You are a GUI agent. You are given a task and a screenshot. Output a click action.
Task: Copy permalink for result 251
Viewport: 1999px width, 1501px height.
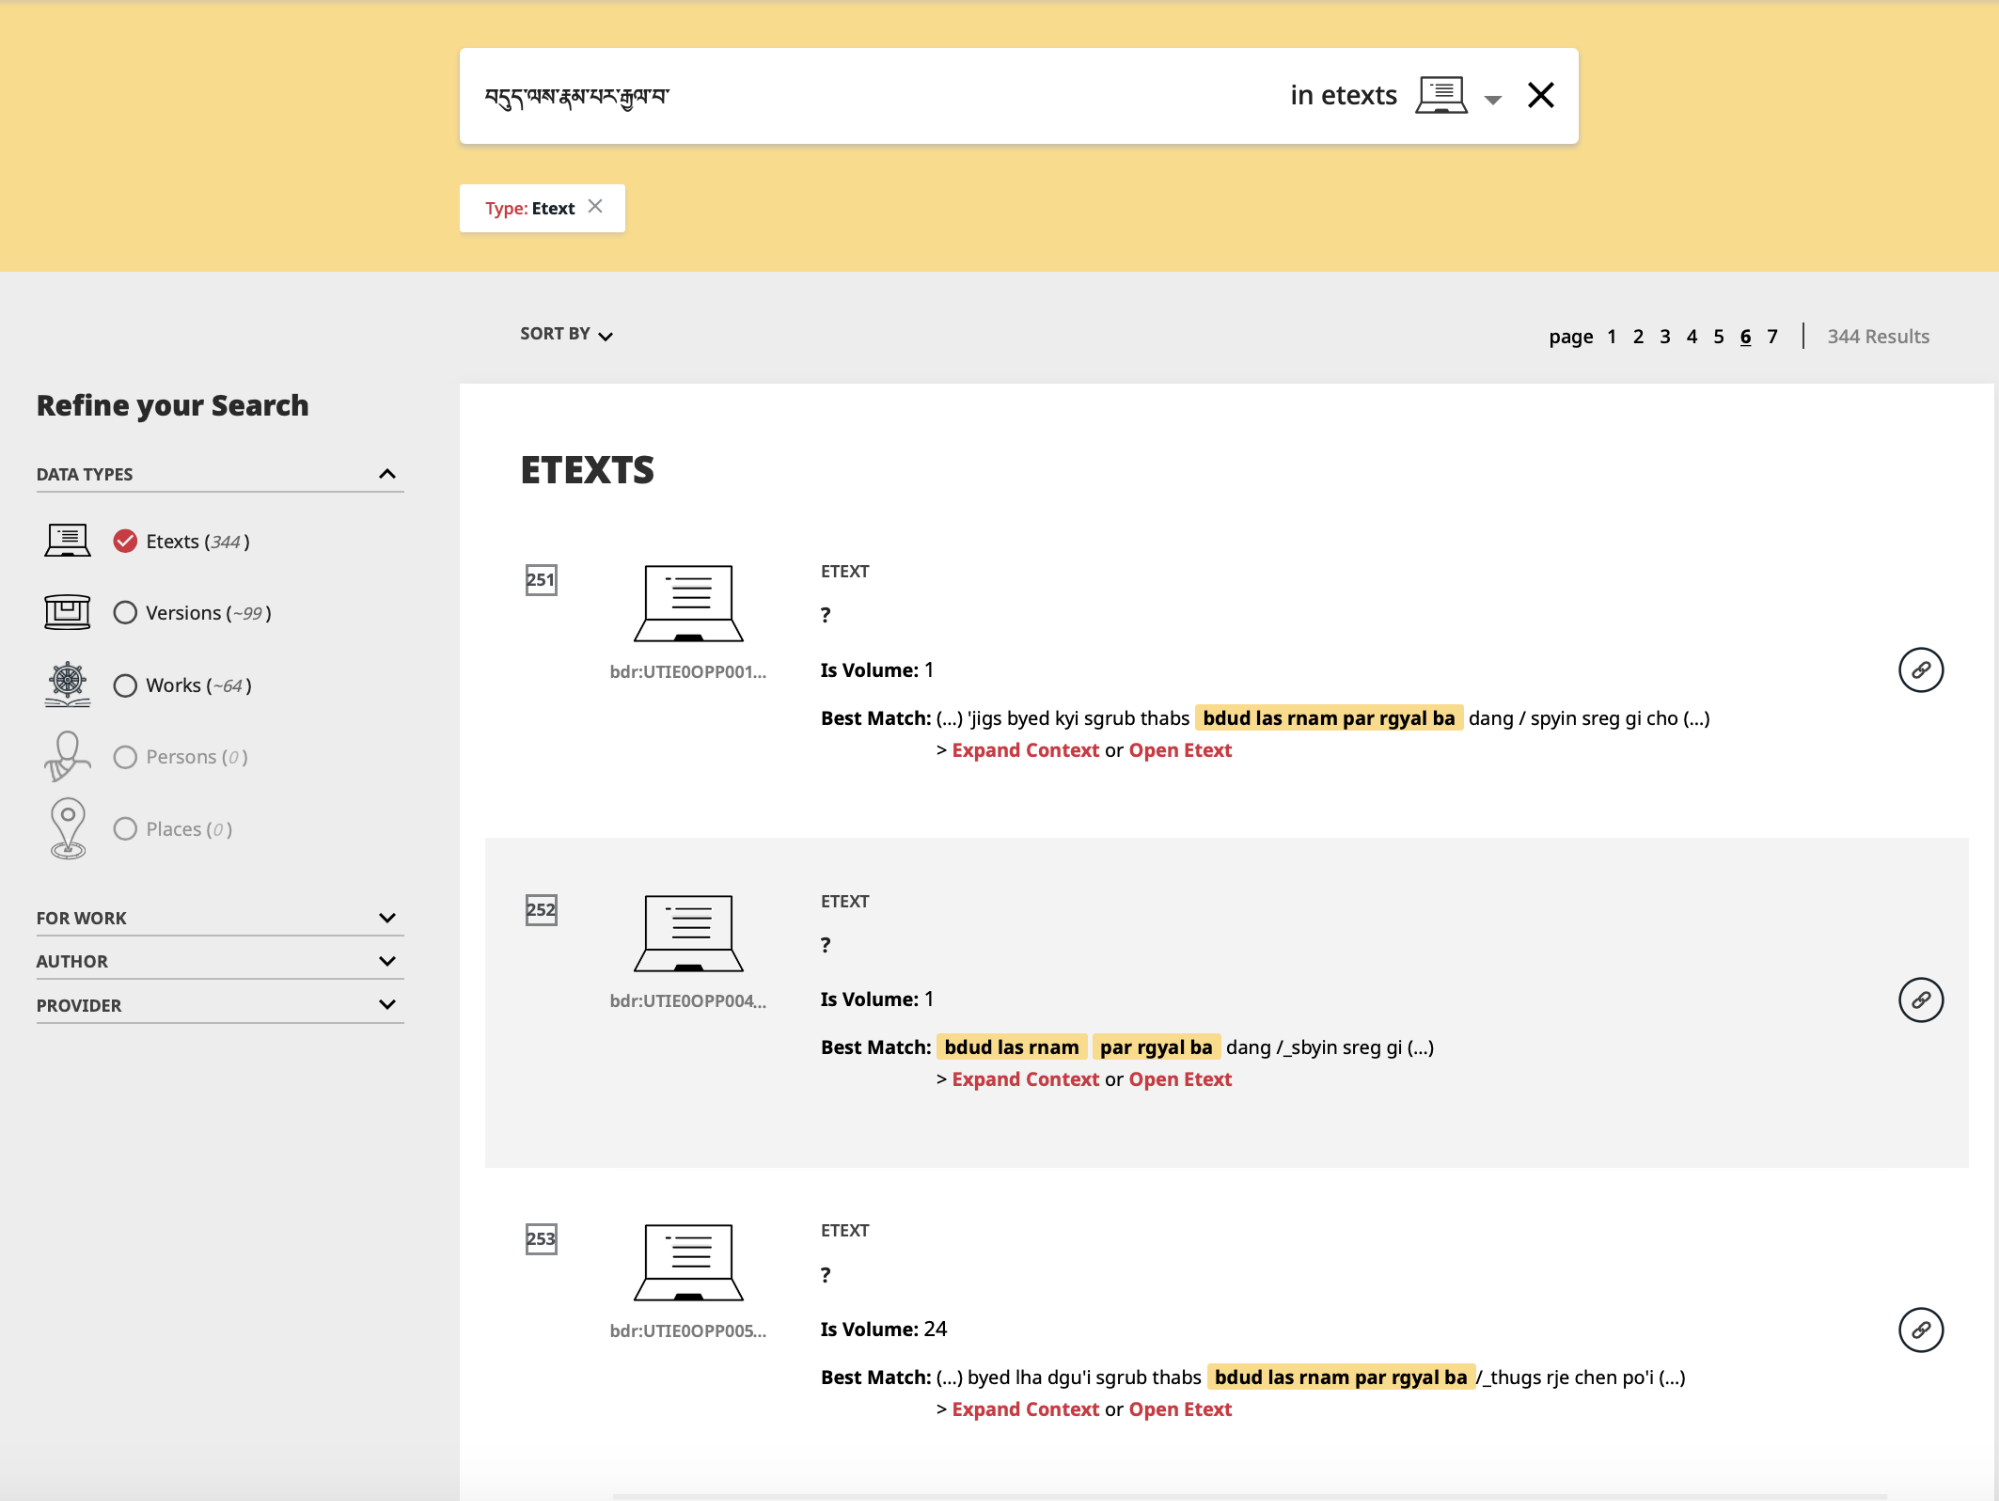1920,670
